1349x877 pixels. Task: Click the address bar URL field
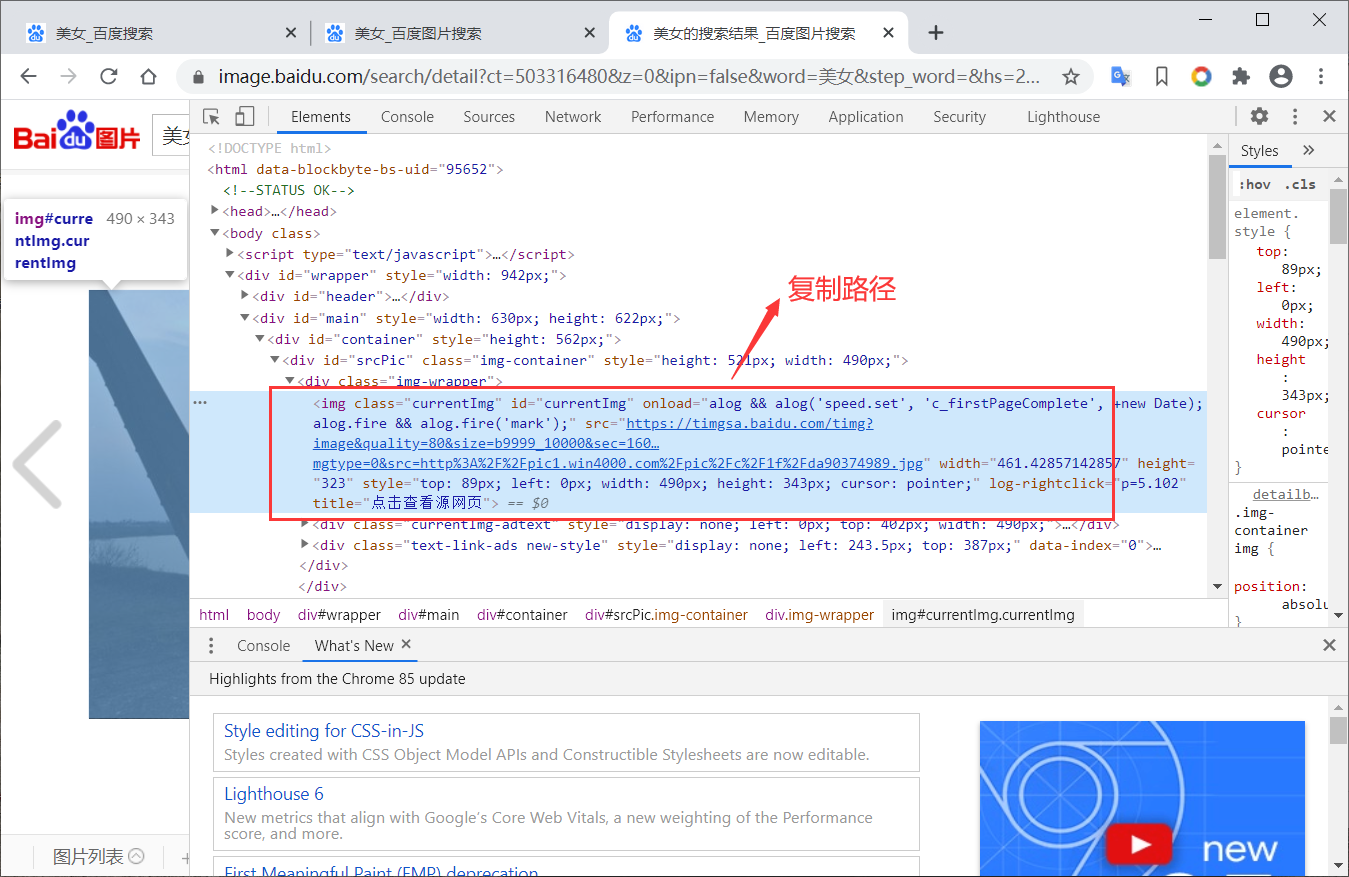(630, 76)
